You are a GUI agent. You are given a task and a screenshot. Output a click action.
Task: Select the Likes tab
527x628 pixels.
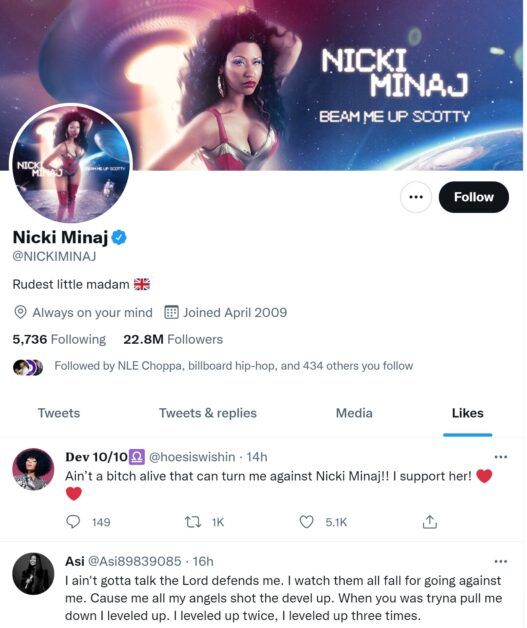tap(467, 413)
